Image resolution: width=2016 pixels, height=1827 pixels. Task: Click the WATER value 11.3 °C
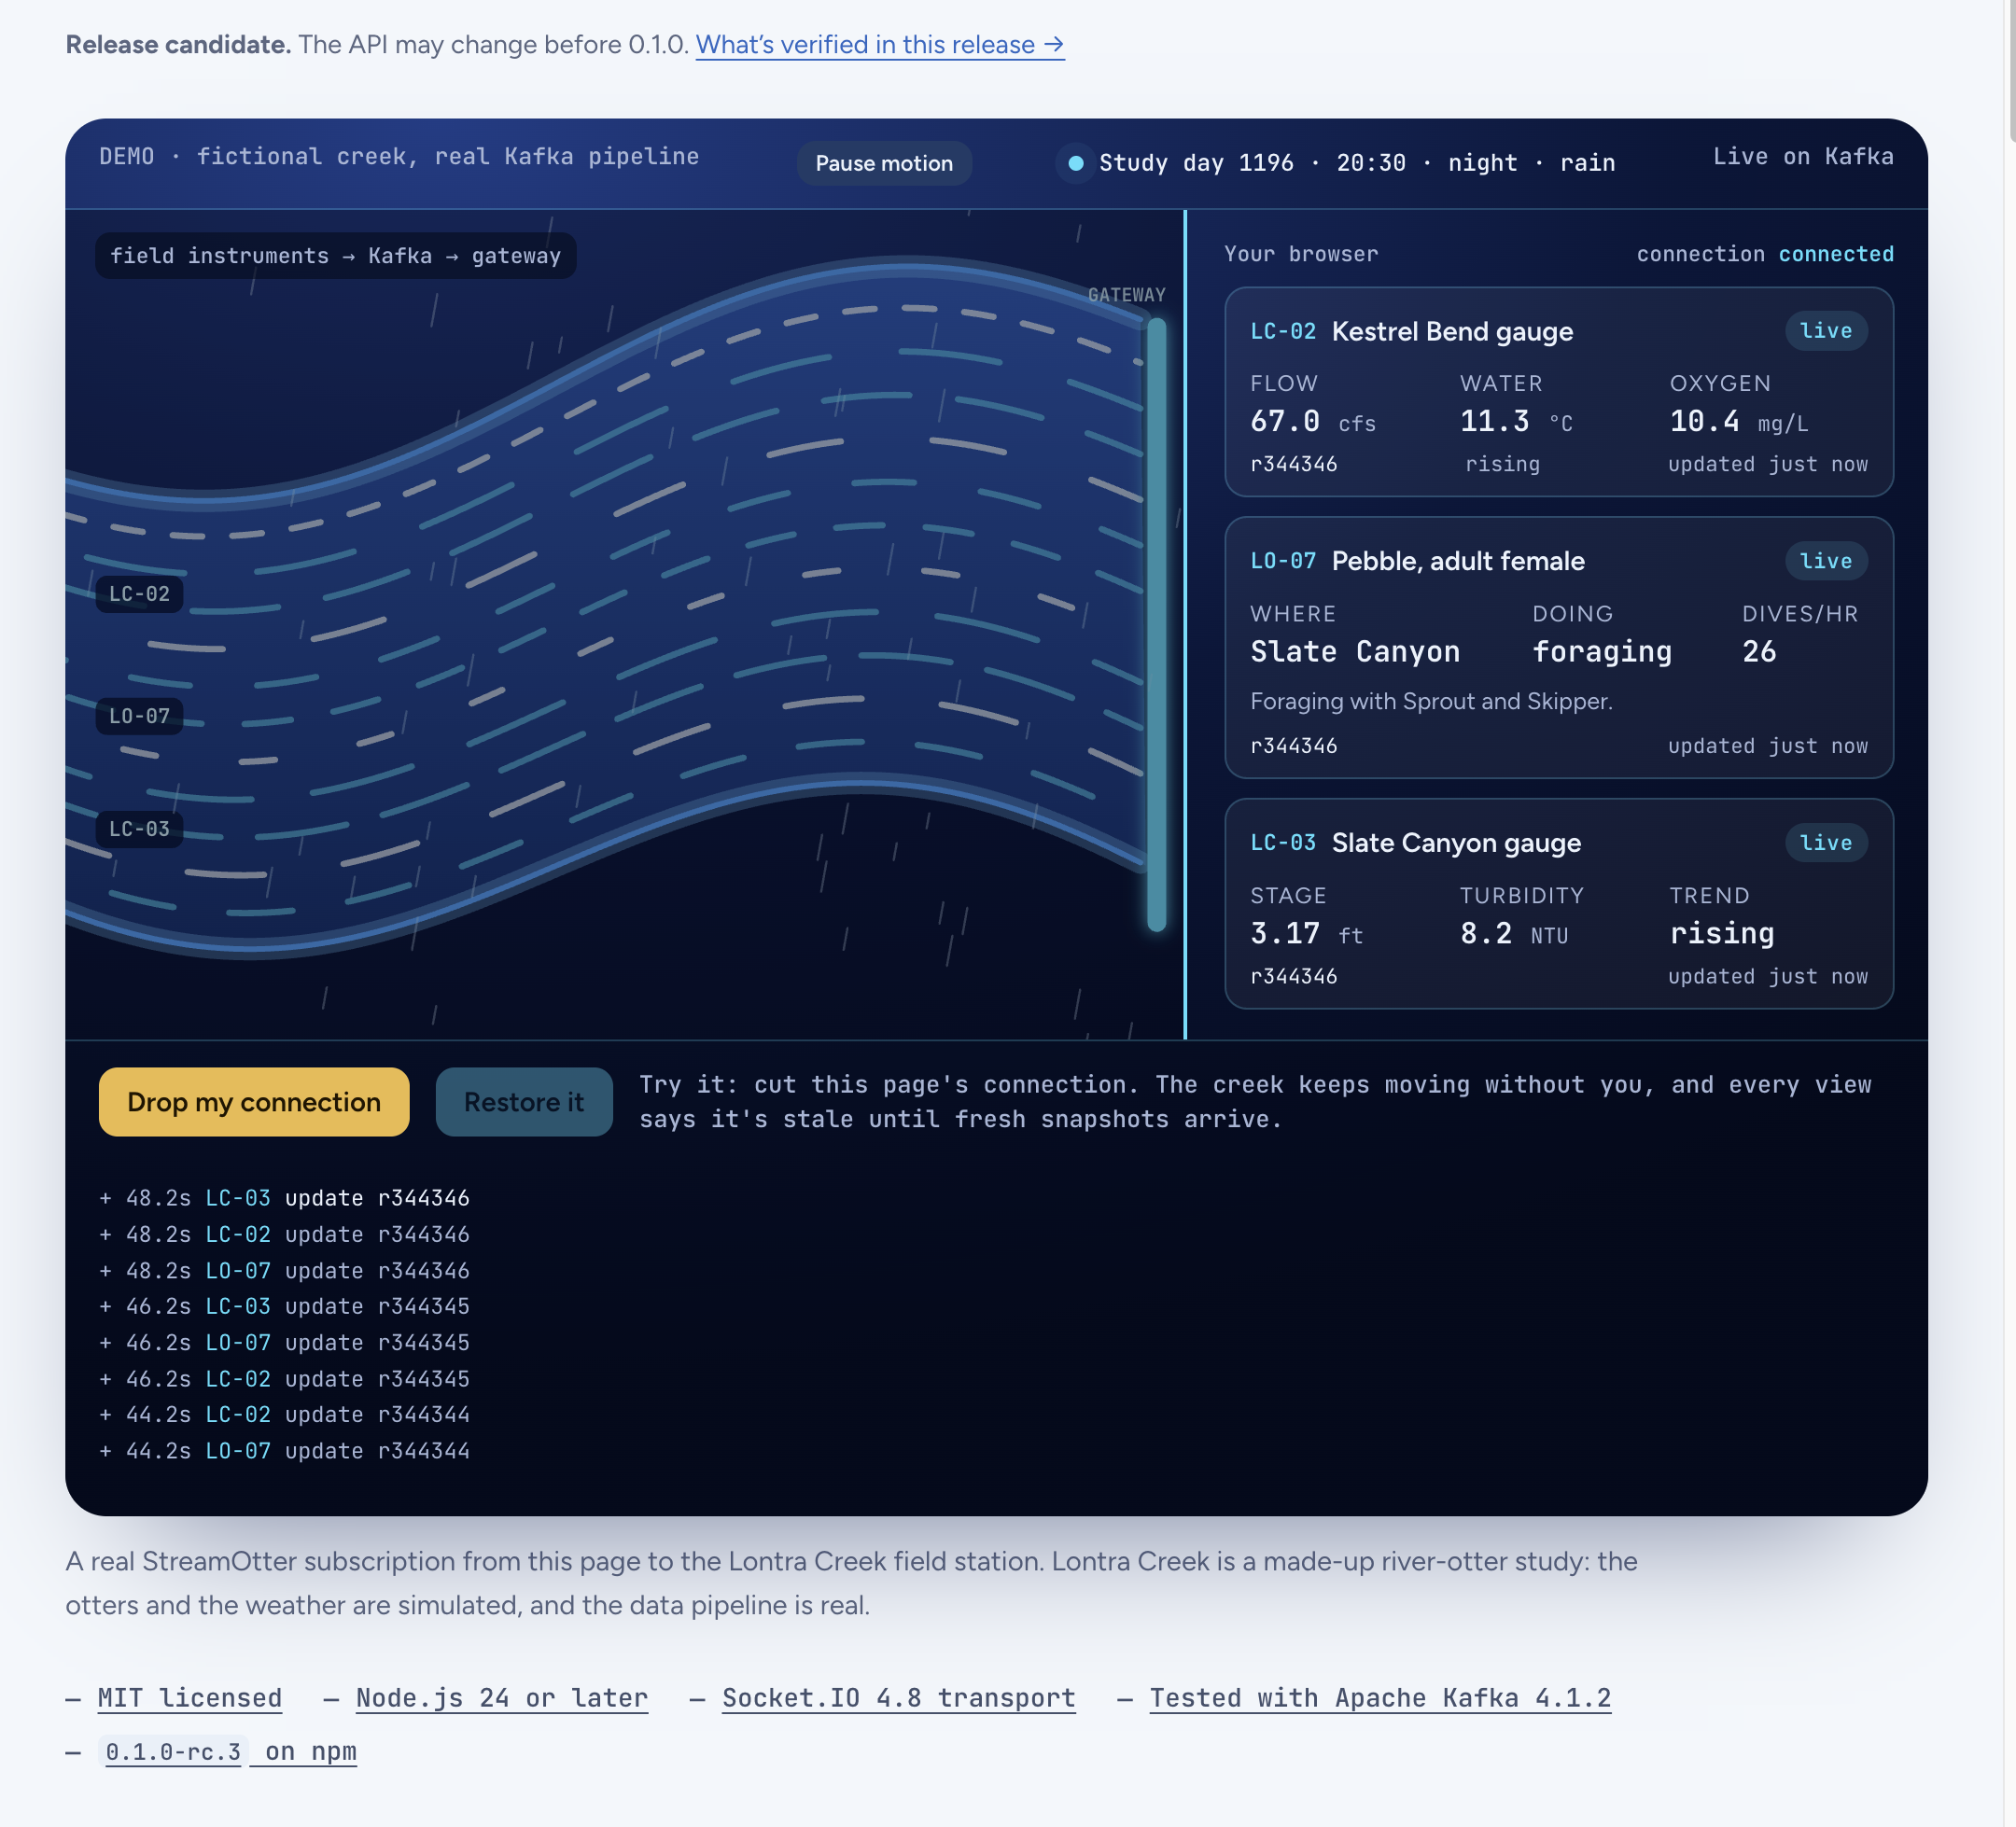[1516, 422]
